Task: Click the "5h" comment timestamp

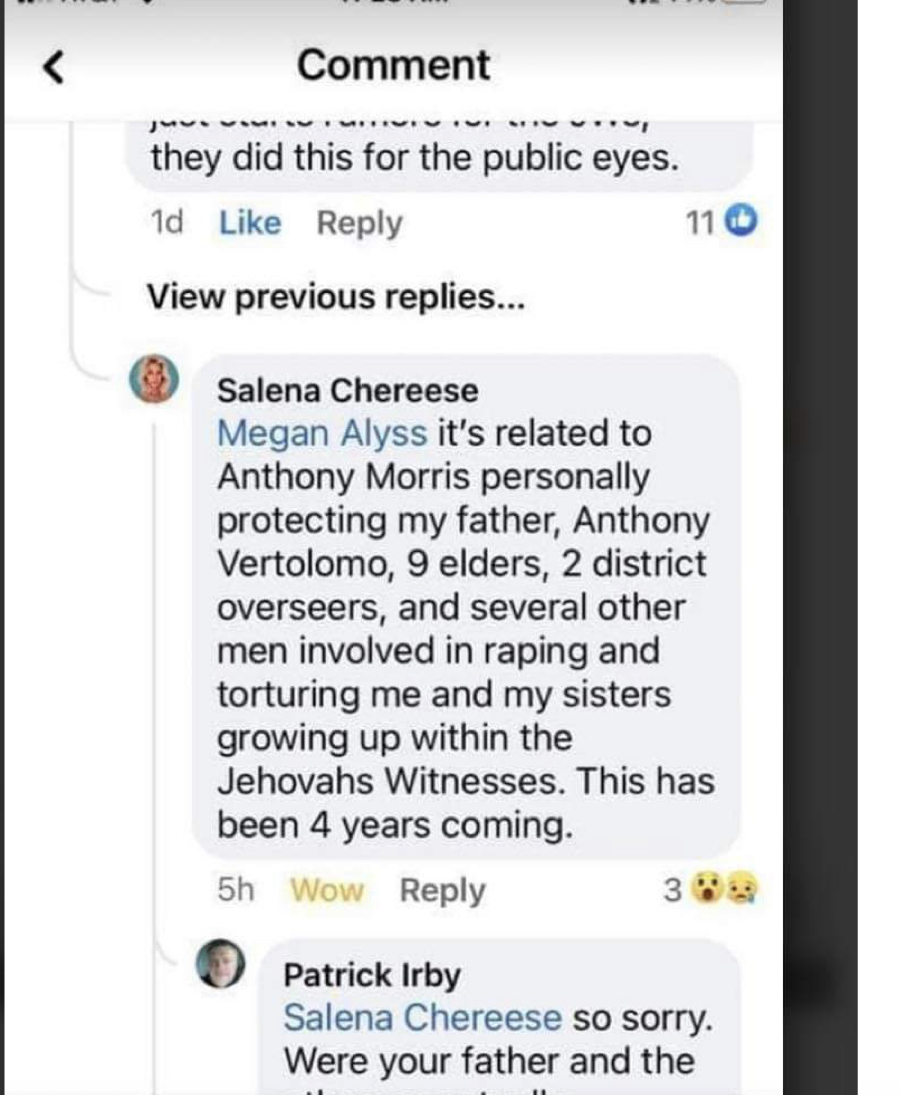Action: tap(236, 889)
